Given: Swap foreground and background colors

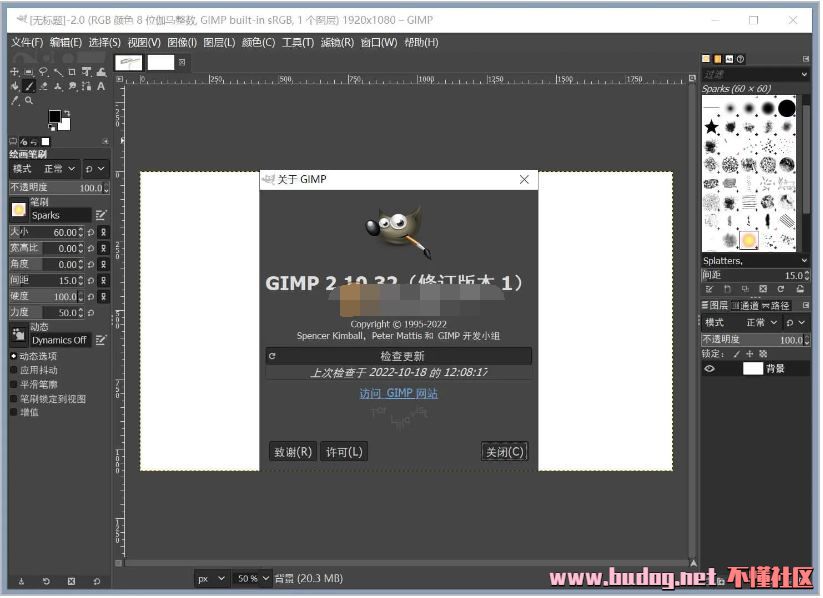Looking at the screenshot, I should click(x=67, y=113).
